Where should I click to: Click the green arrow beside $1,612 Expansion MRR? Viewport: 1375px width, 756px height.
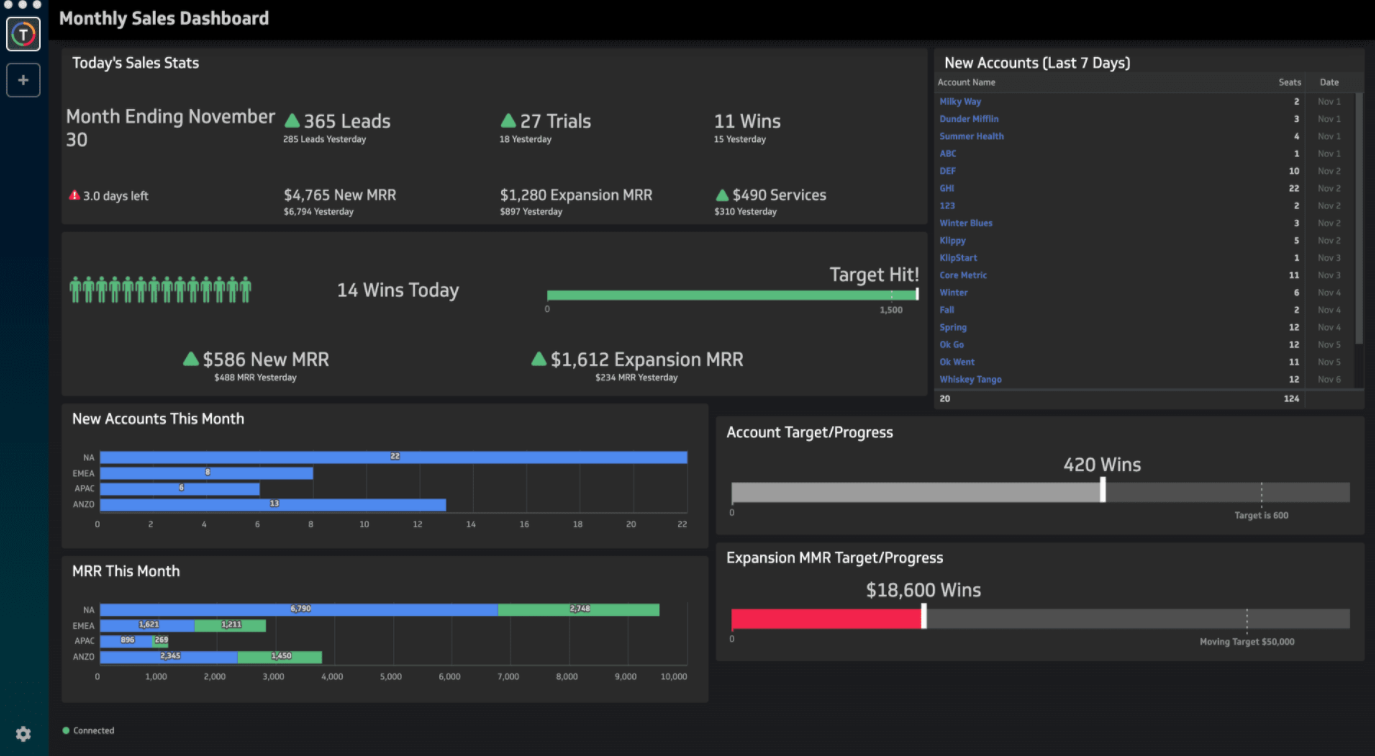pyautogui.click(x=539, y=359)
